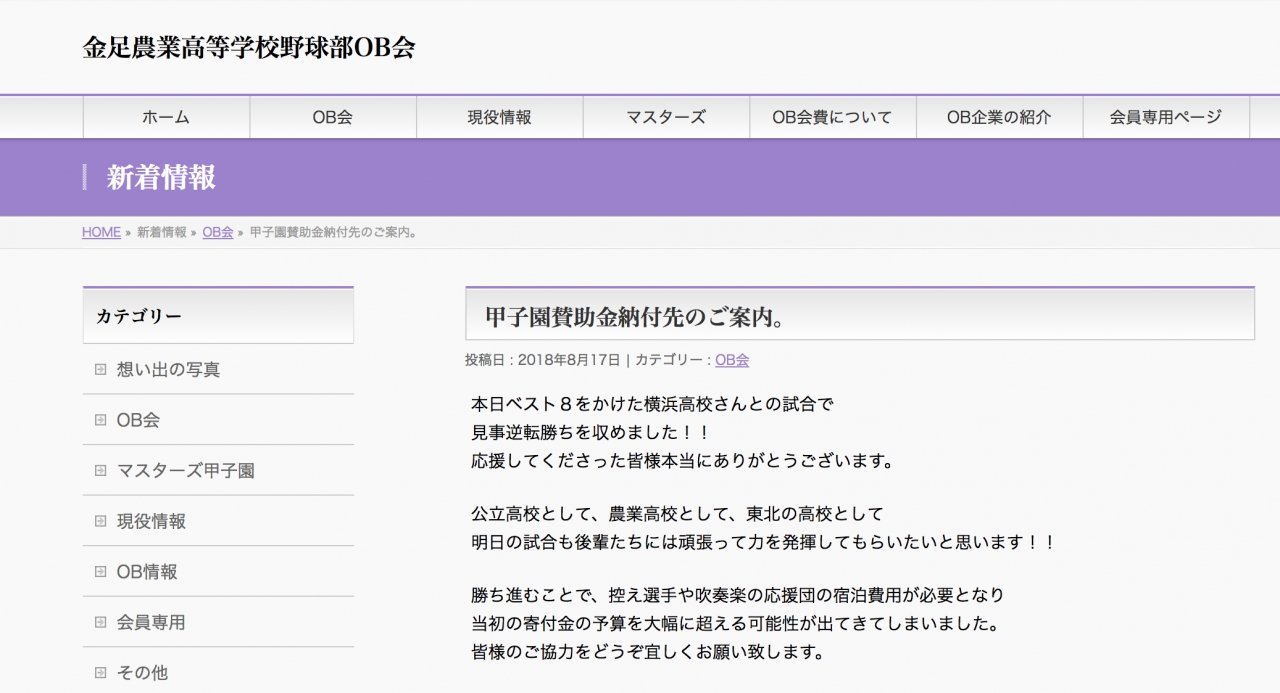Click the site title 金足農業高等学校野球部OB会
1280x693 pixels.
coord(250,45)
